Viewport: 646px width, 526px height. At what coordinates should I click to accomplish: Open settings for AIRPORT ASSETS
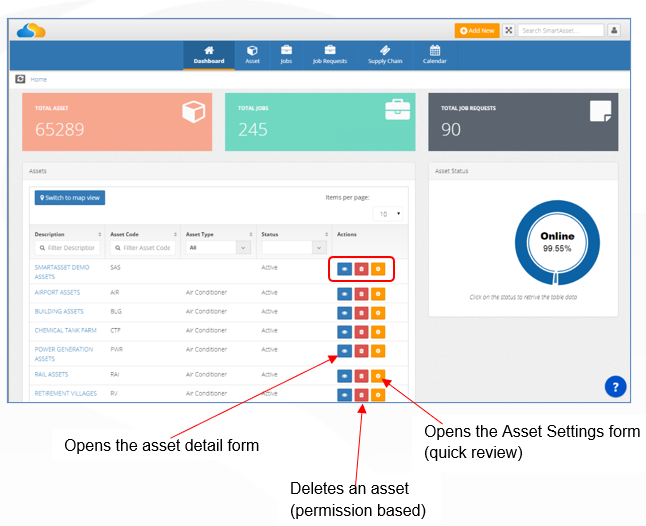tap(378, 294)
